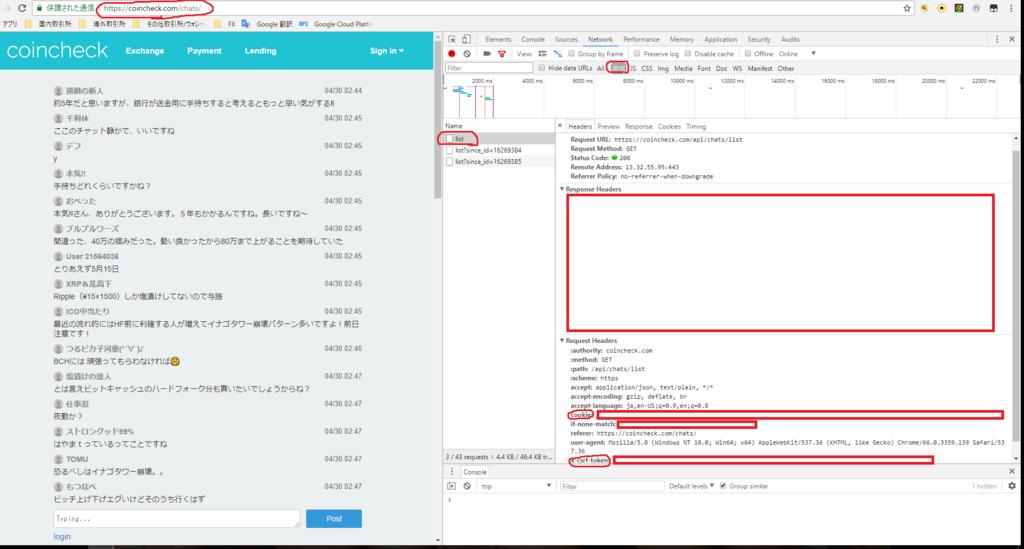Viewport: 1024px width, 549px height.
Task: Filter requests by XHR type
Action: [618, 68]
